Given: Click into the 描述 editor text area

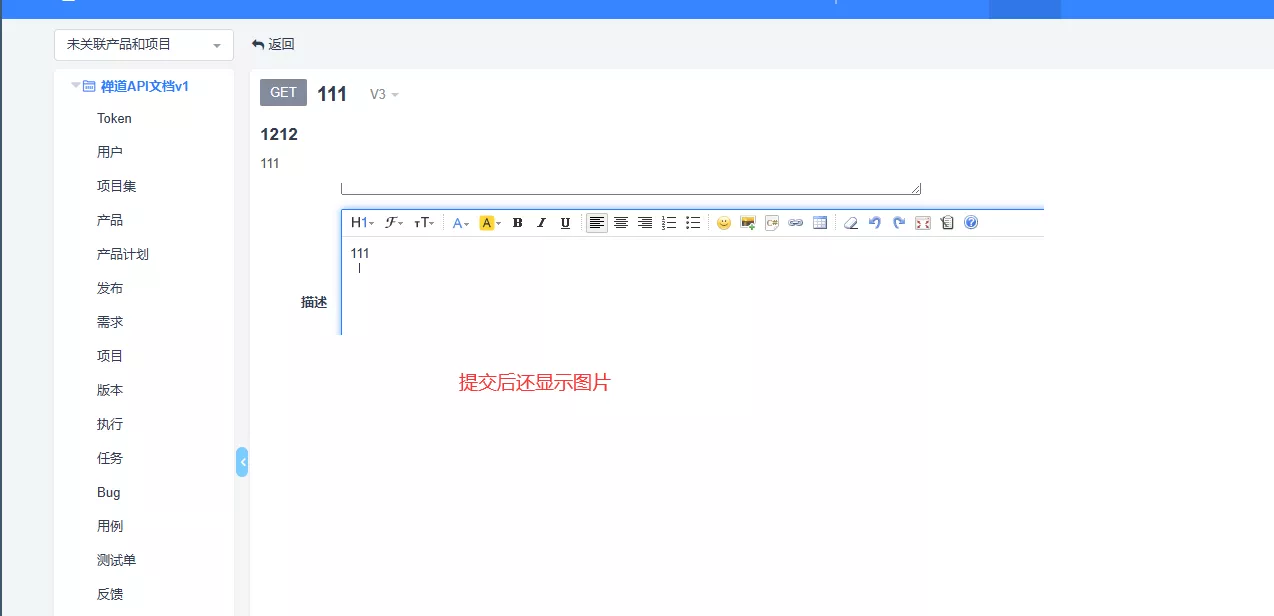Looking at the screenshot, I should click(692, 285).
